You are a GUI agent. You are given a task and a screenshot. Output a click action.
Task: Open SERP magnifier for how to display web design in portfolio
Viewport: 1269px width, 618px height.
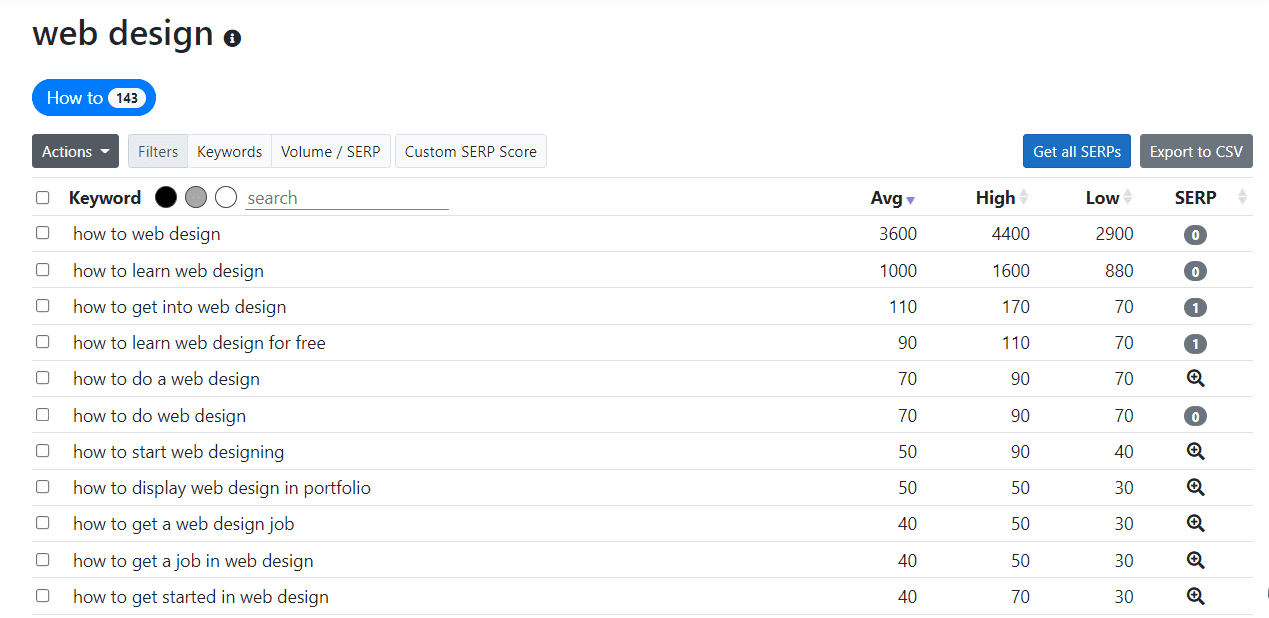tap(1195, 487)
